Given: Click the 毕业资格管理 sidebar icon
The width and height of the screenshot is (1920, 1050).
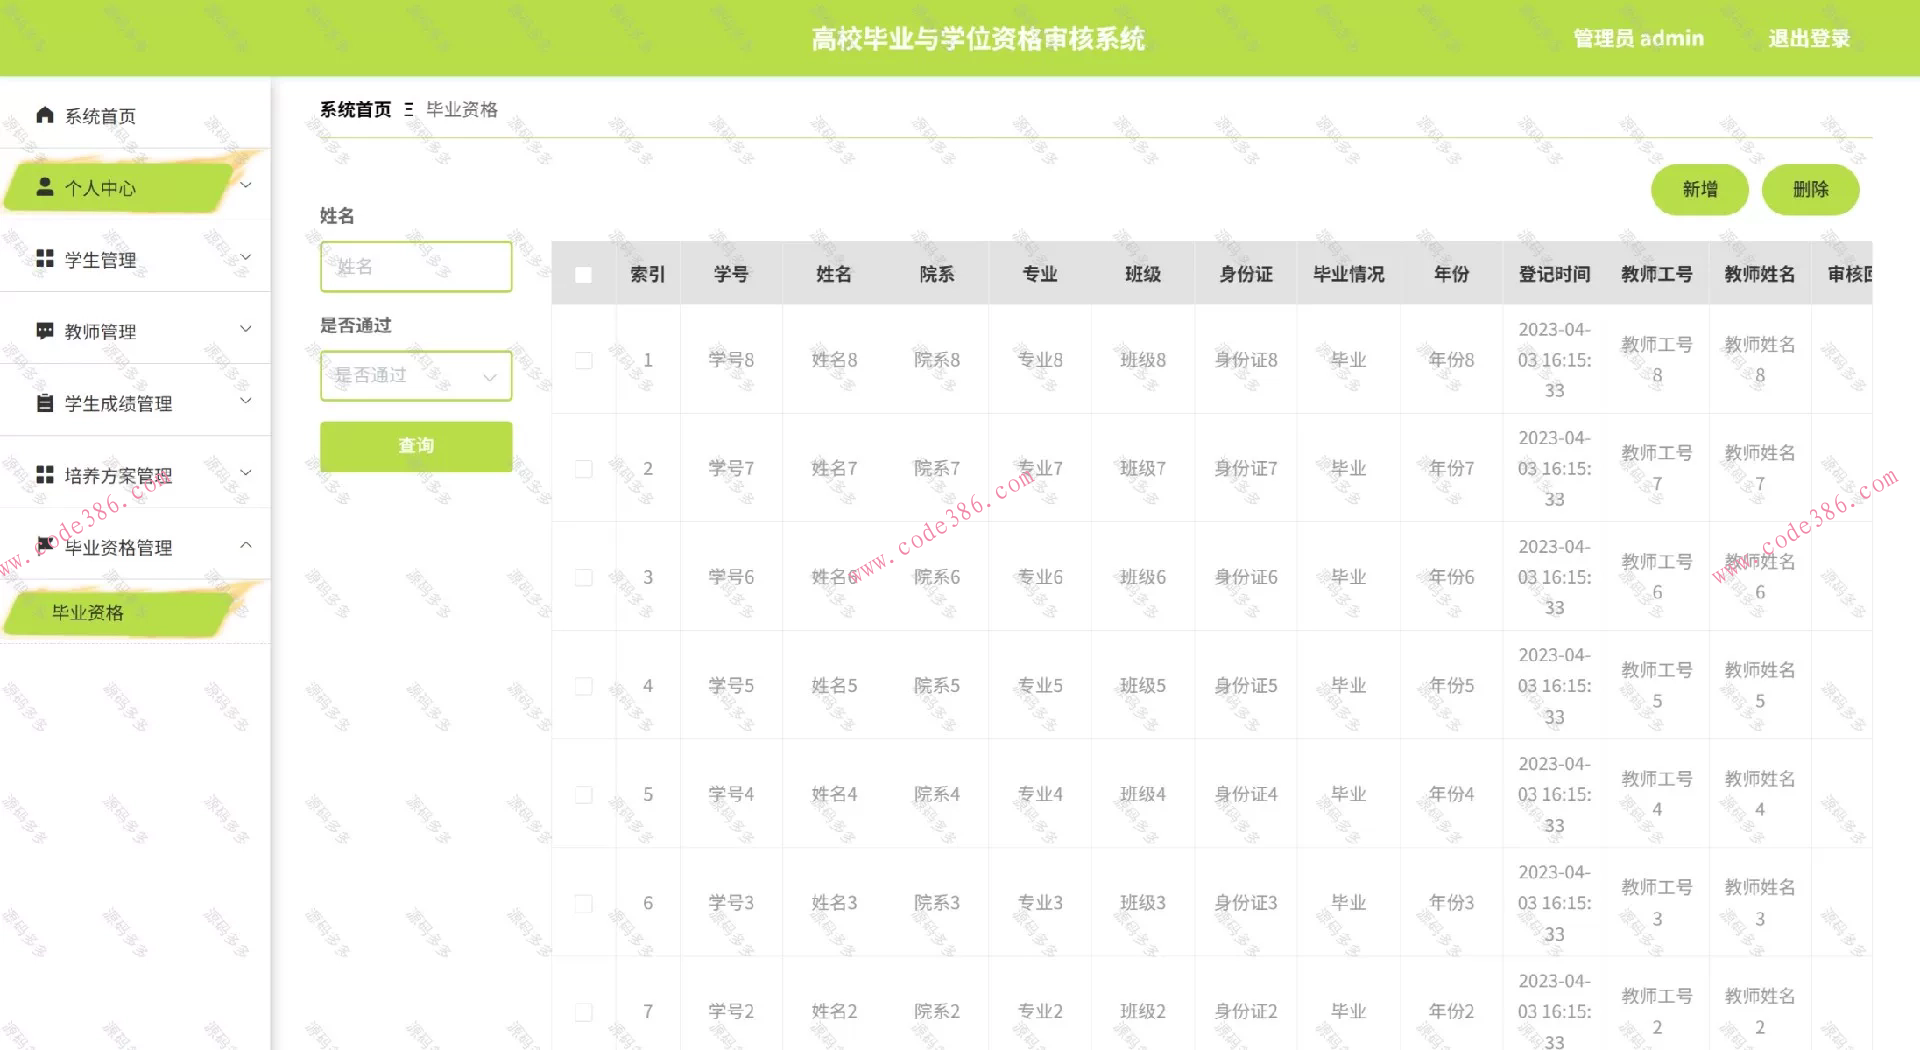Looking at the screenshot, I should tap(44, 546).
